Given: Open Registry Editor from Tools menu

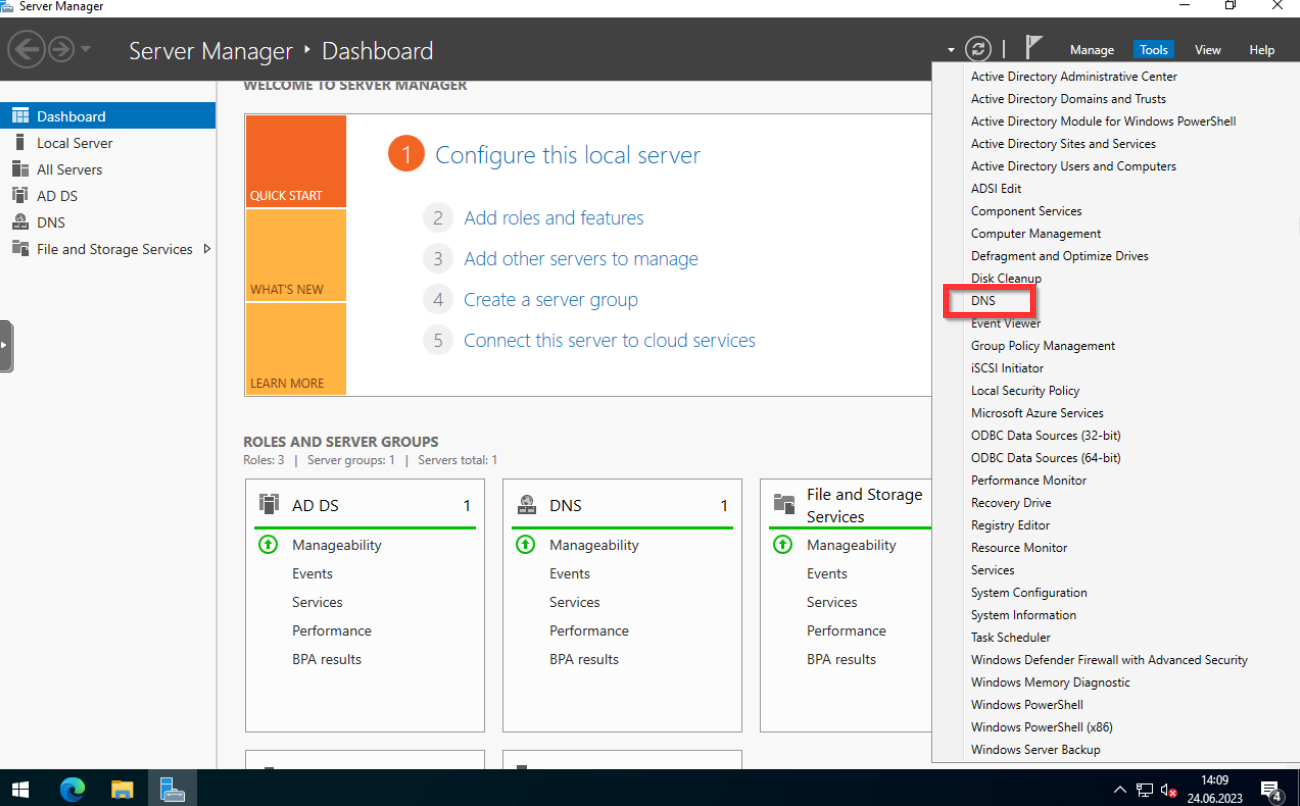Looking at the screenshot, I should pos(1011,525).
